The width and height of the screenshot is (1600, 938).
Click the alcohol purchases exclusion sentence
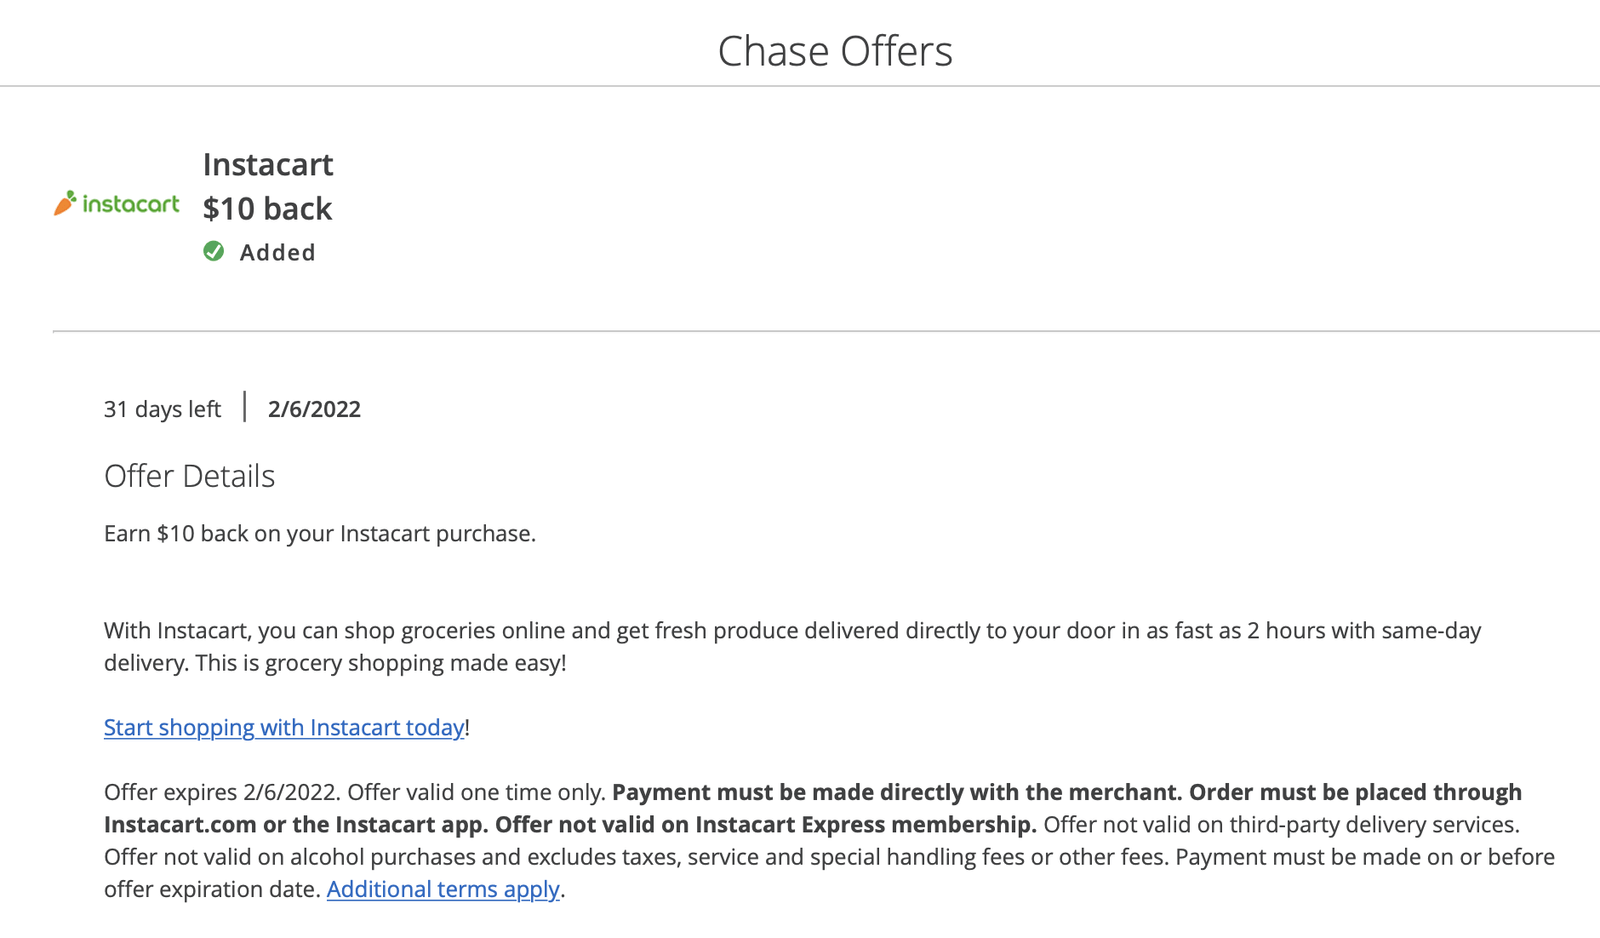pyautogui.click(x=637, y=857)
